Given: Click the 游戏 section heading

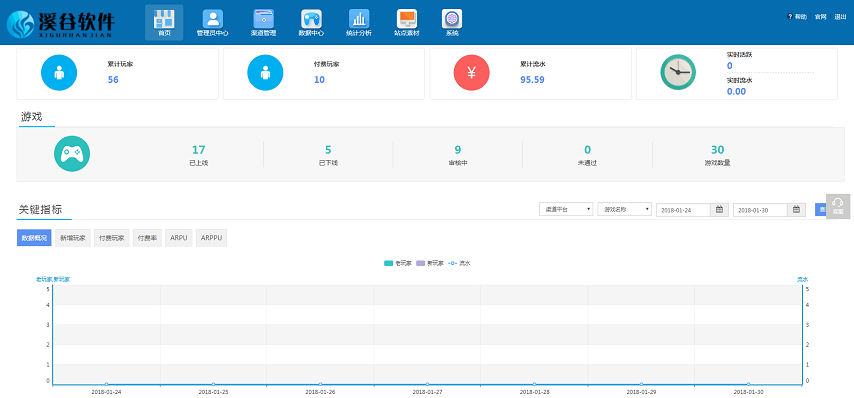Looking at the screenshot, I should pyautogui.click(x=32, y=117).
